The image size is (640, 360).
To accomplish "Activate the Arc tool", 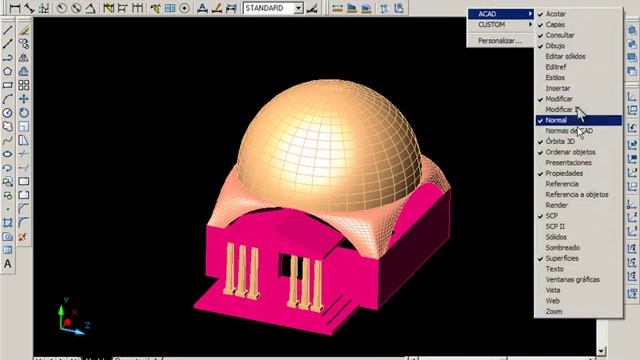I will tap(7, 99).
